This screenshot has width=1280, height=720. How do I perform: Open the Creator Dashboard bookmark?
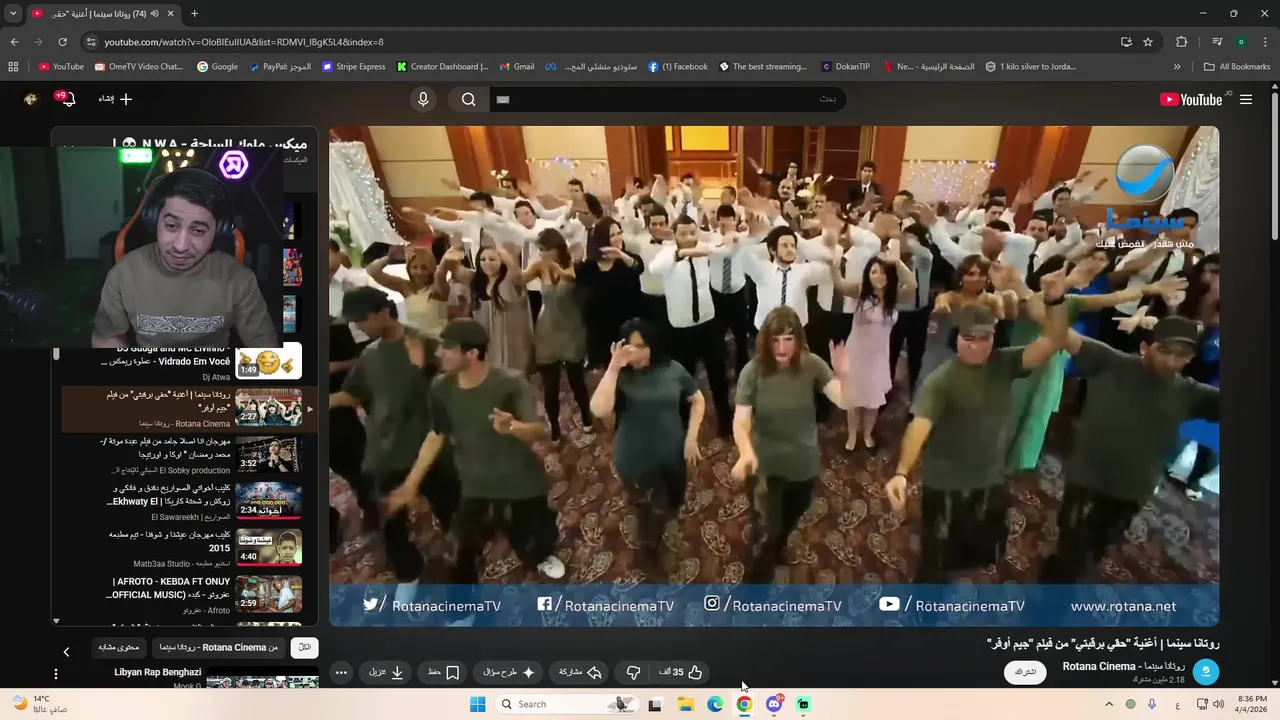tap(442, 67)
